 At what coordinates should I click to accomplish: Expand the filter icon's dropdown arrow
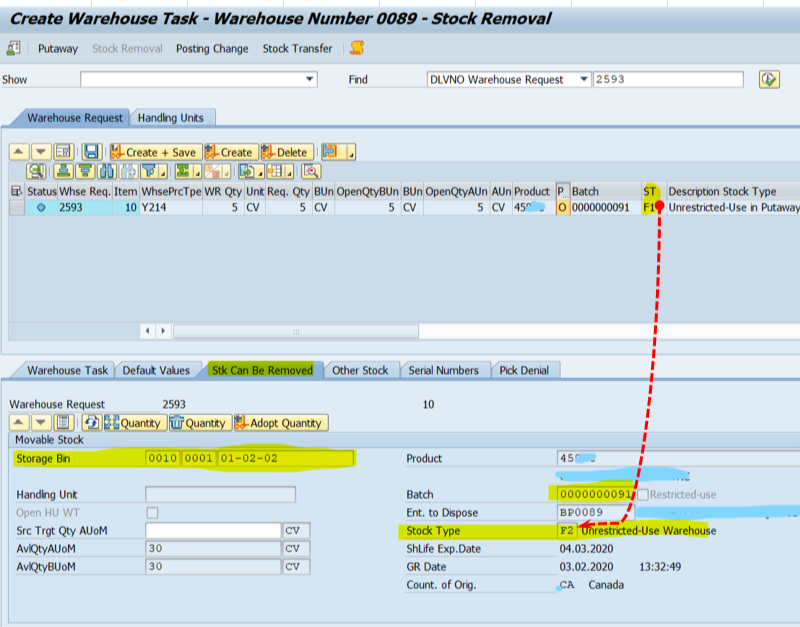point(163,173)
